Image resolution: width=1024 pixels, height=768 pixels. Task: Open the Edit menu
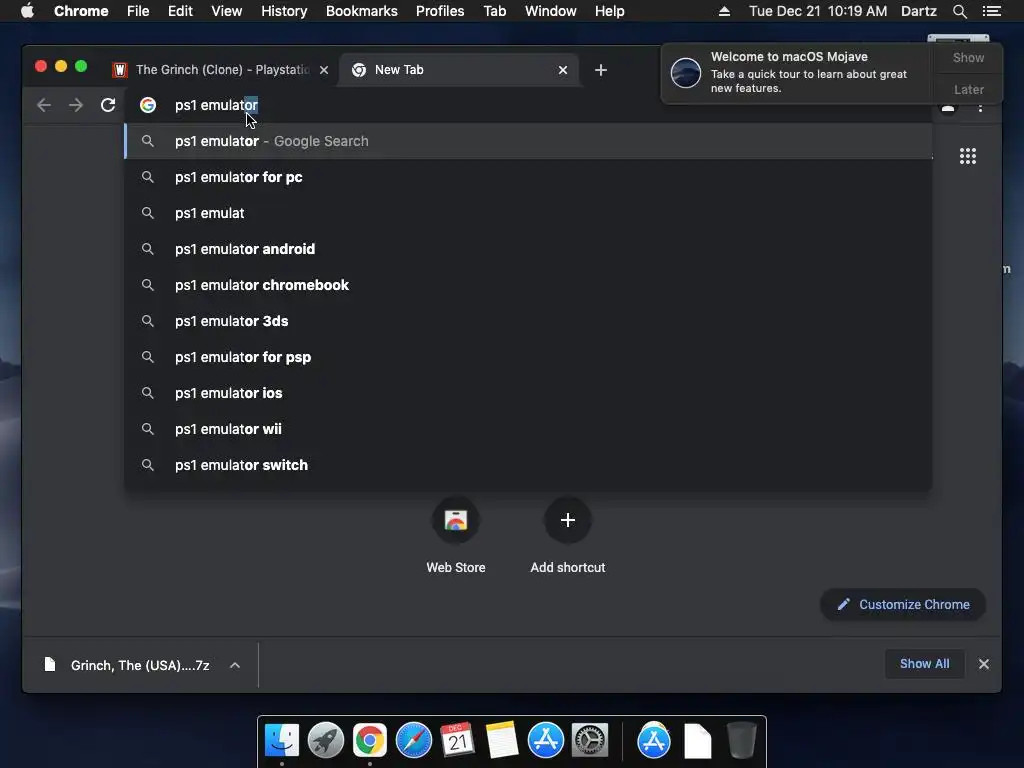pos(180,11)
